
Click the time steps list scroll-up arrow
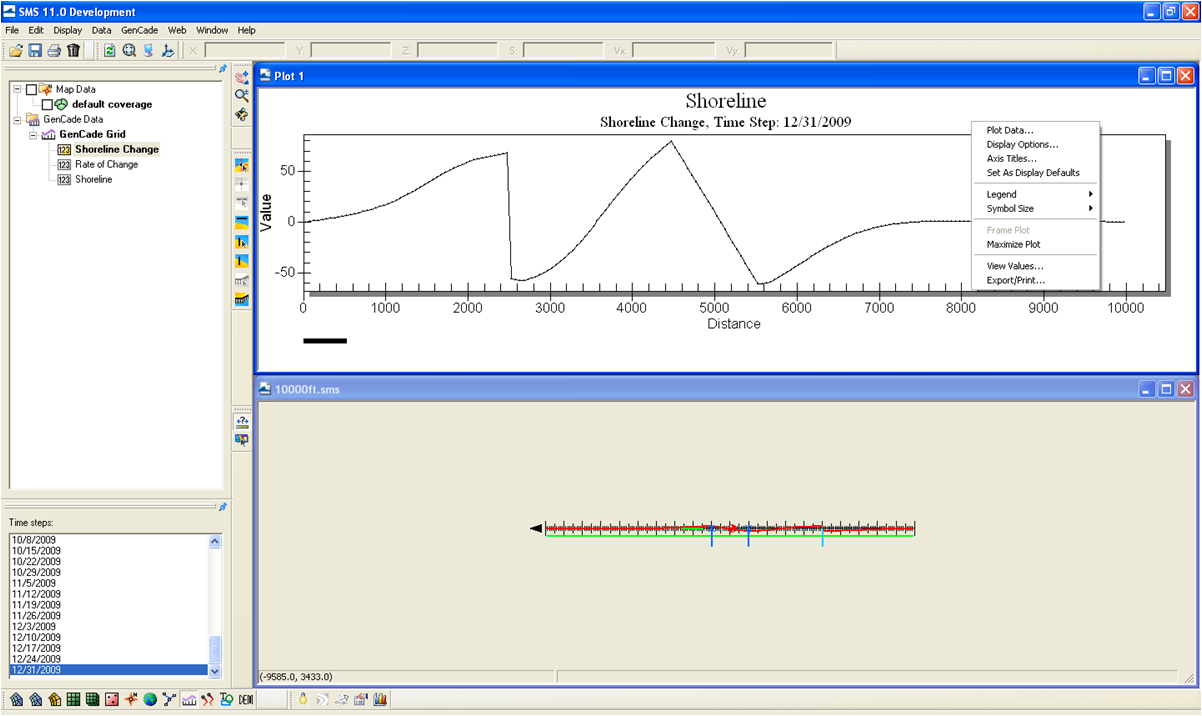click(215, 541)
